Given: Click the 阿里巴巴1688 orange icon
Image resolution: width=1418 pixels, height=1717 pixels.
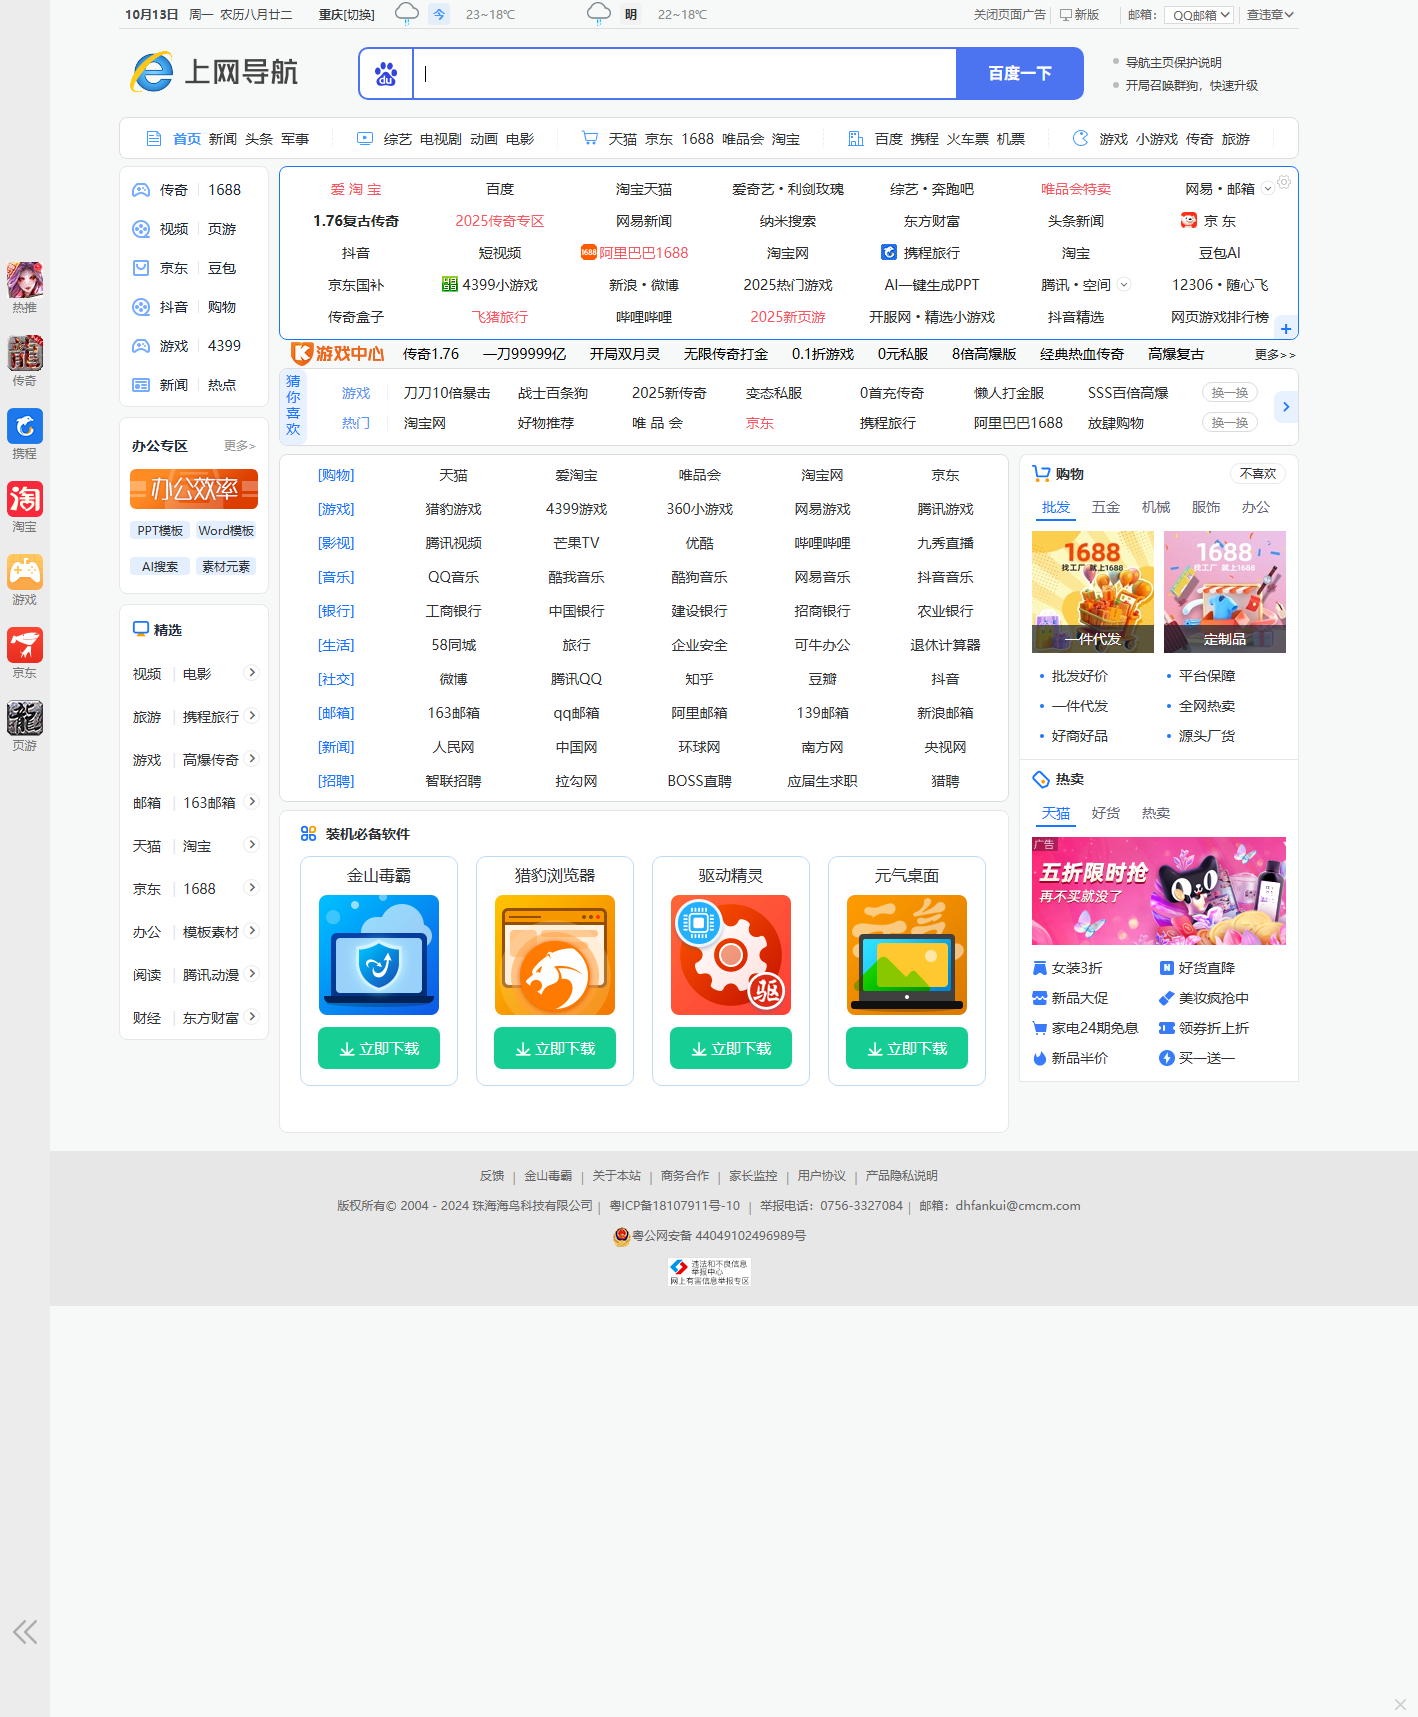Looking at the screenshot, I should 589,252.
